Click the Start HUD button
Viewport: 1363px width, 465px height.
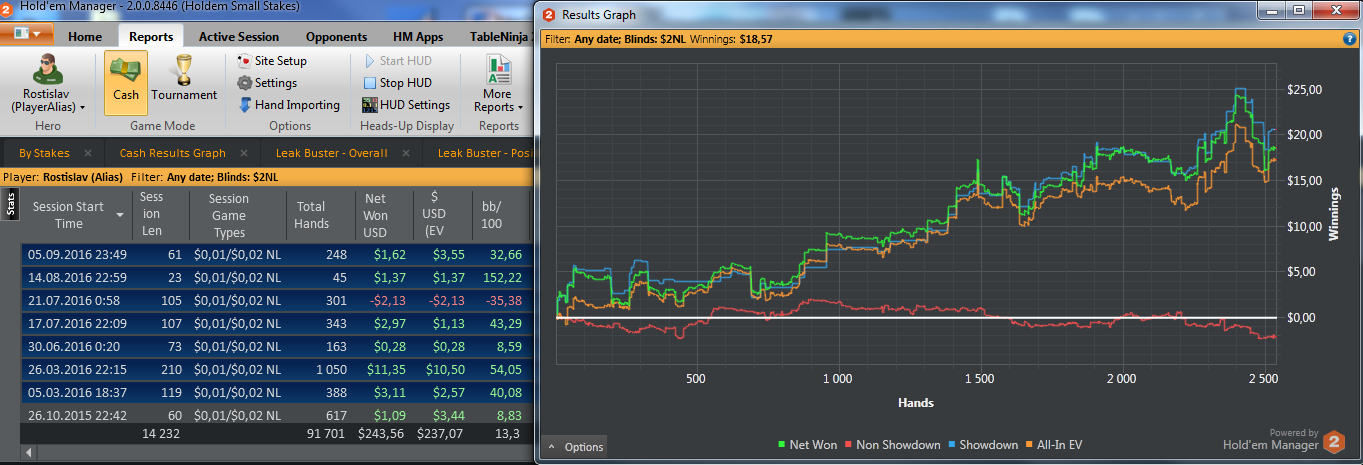(397, 60)
